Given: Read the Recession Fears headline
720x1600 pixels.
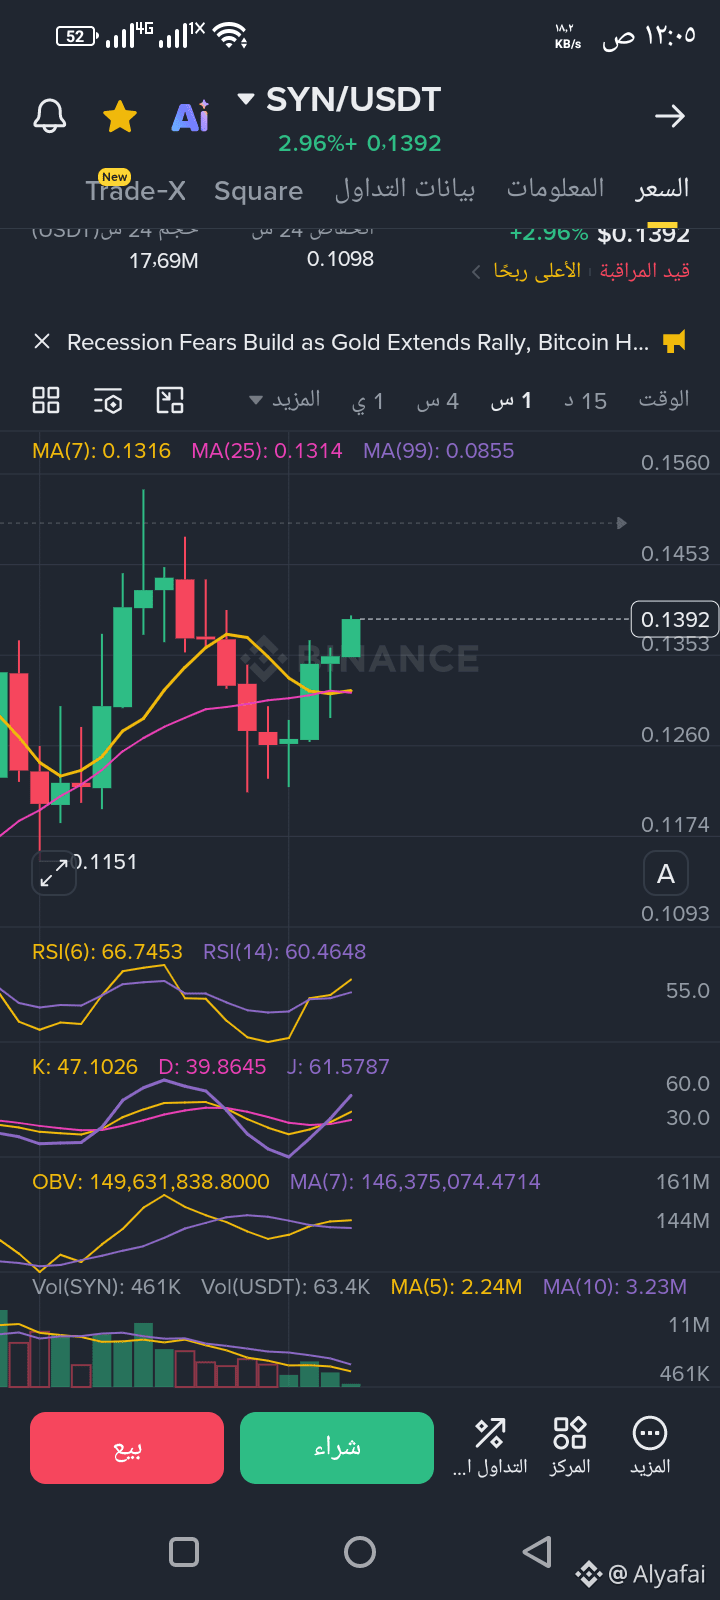Looking at the screenshot, I should 358,342.
